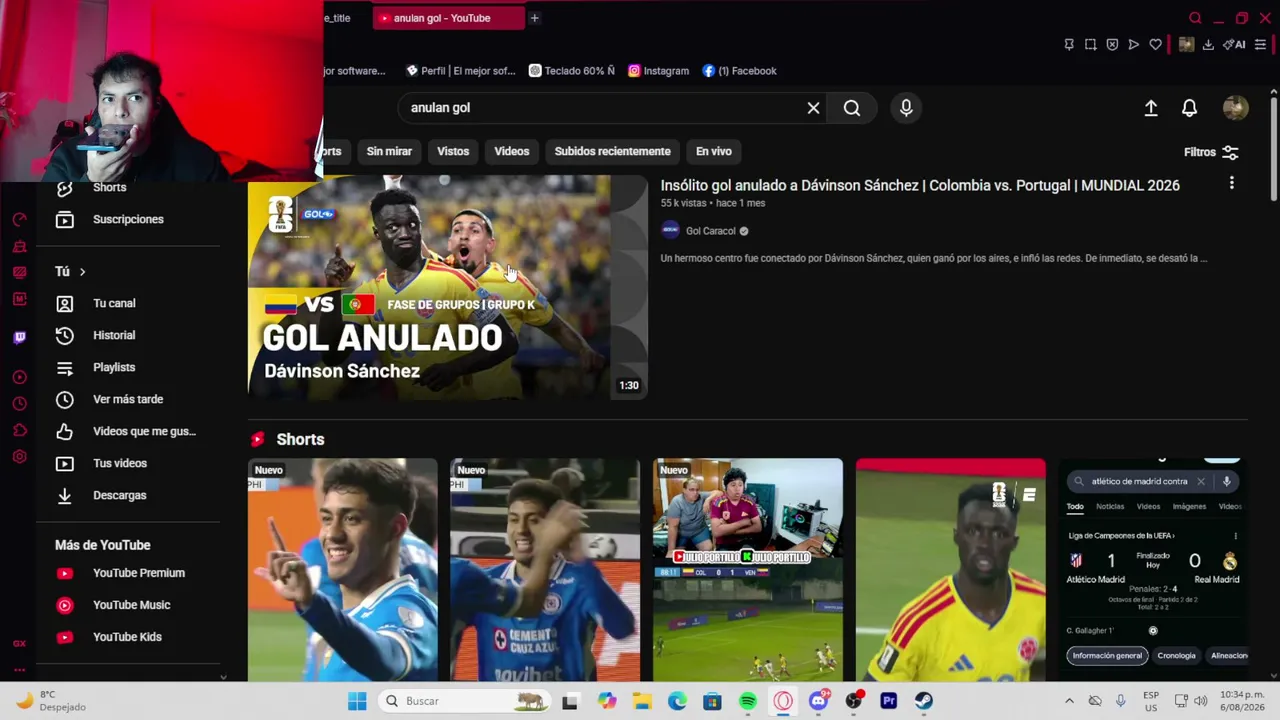Select the Sin mirar filter chip

point(389,151)
